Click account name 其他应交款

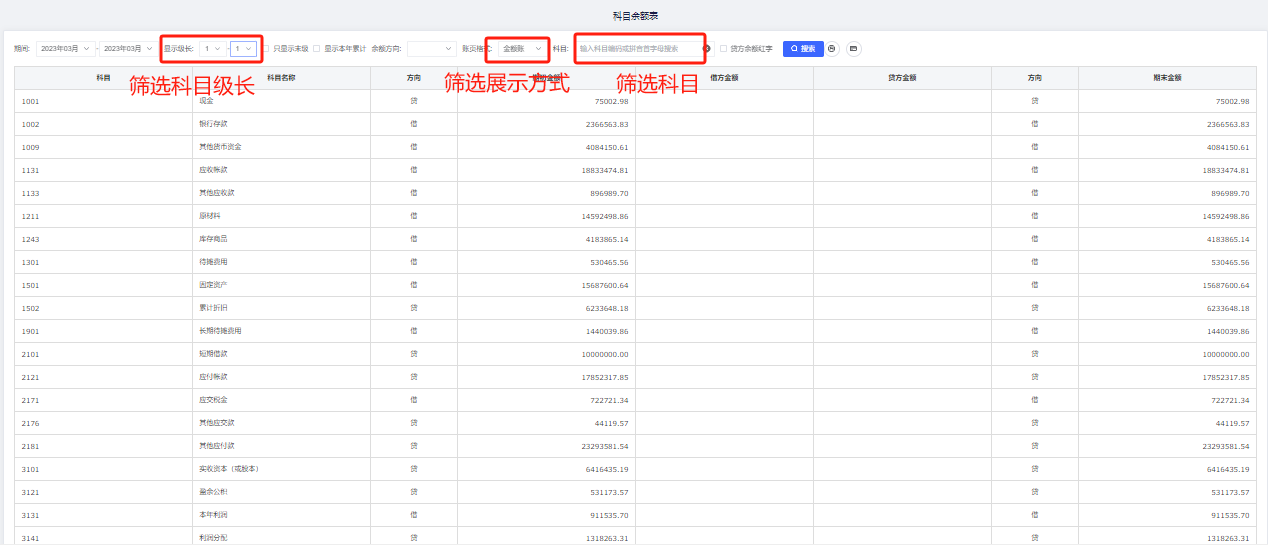click(x=217, y=423)
